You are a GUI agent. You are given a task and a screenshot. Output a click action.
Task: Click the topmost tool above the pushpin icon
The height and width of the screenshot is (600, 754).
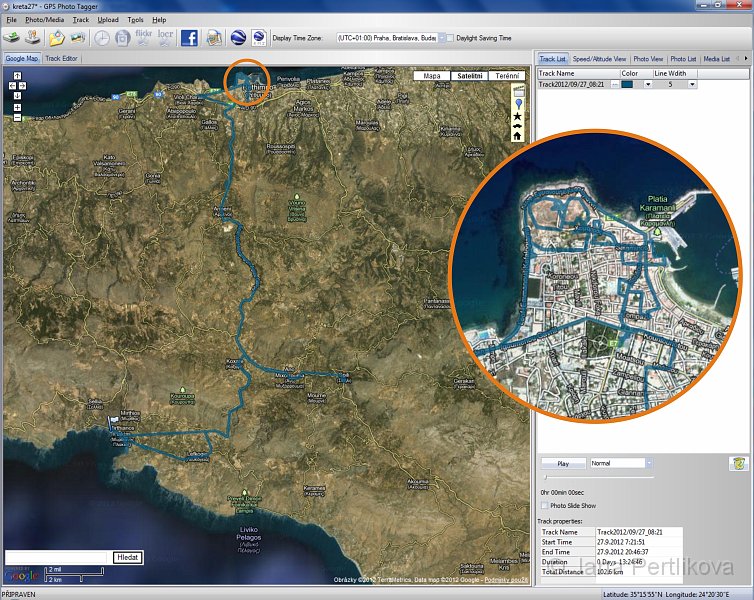pyautogui.click(x=518, y=92)
